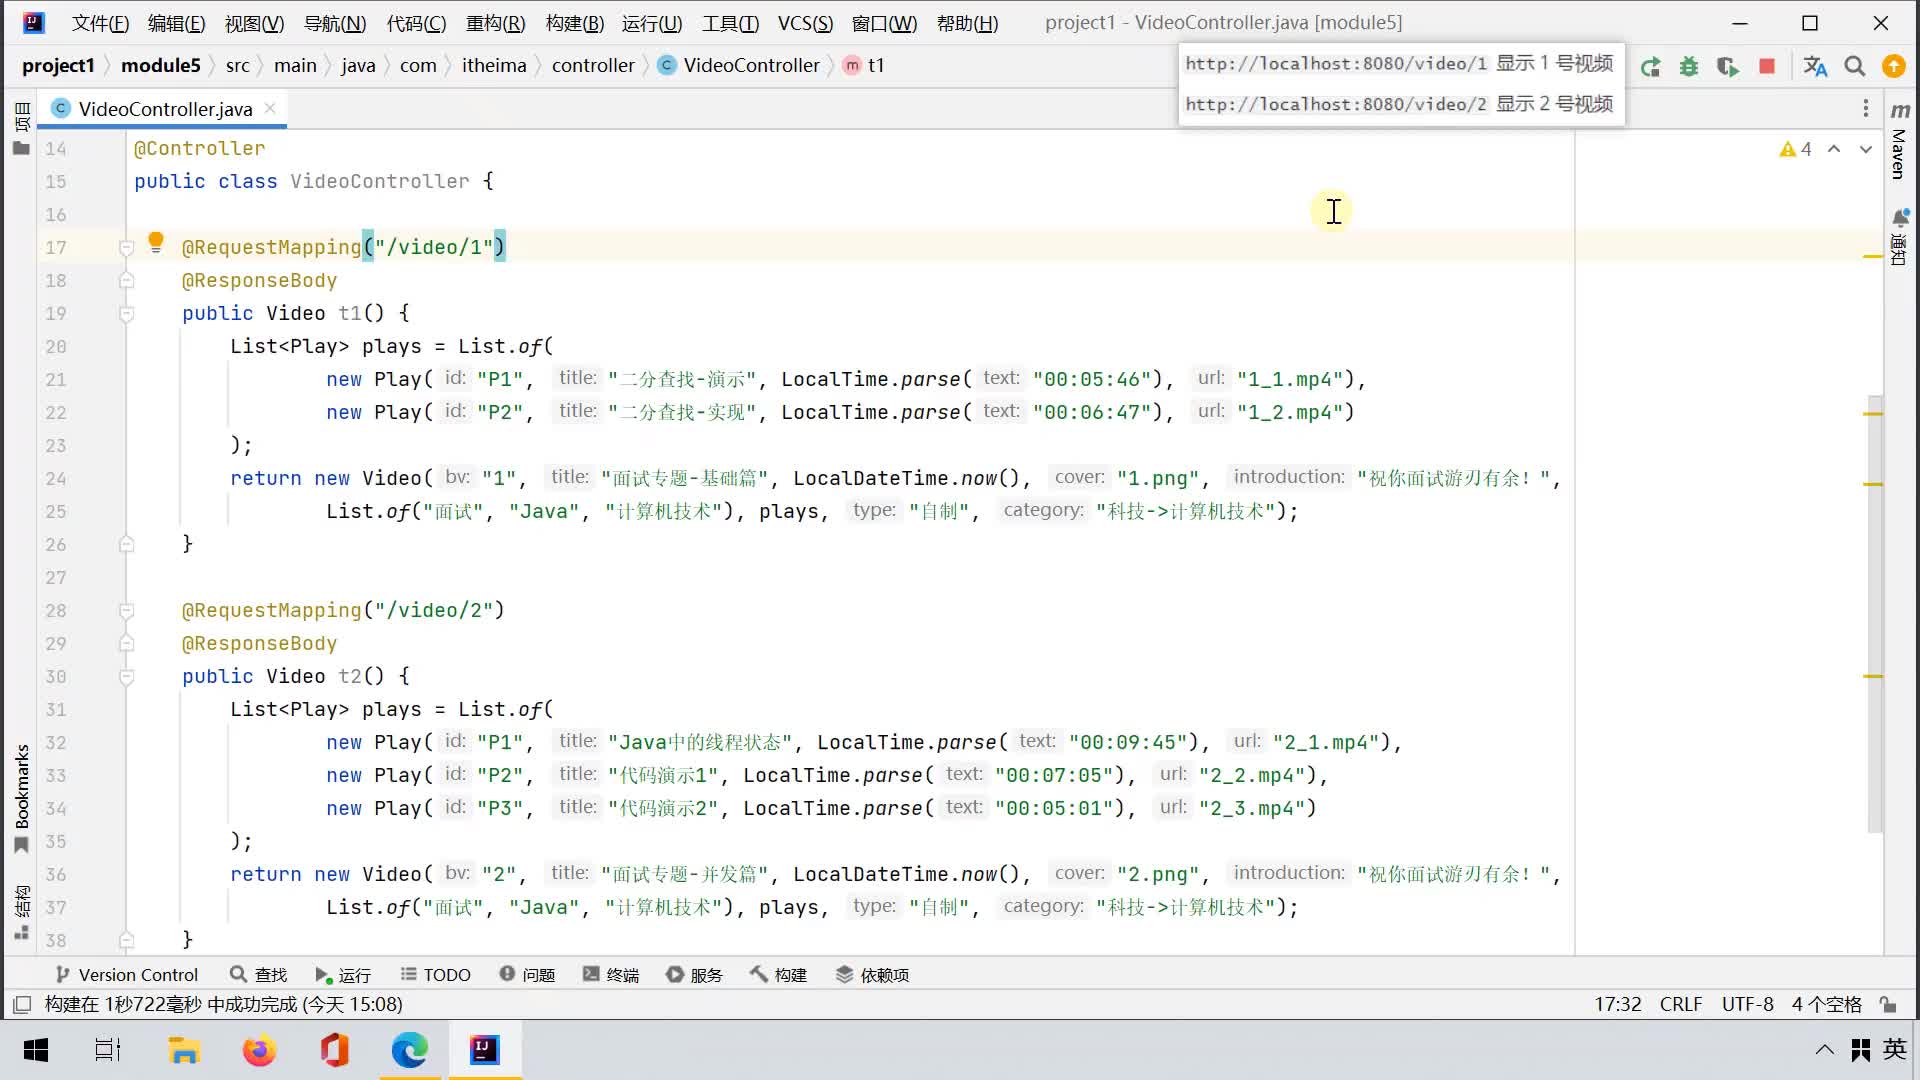Open Firefox from the taskbar

(259, 1050)
